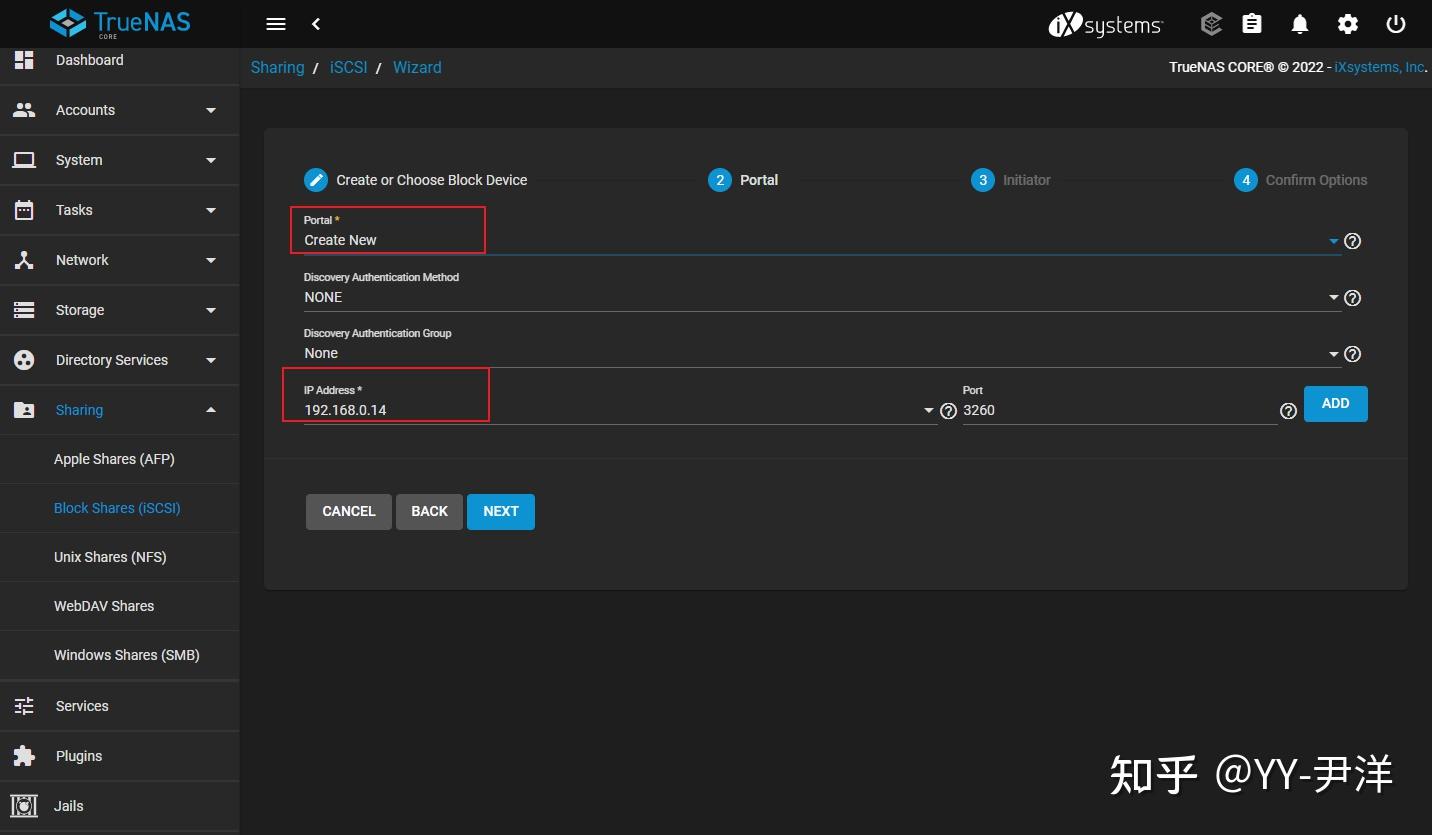Open the system settings gear icon

(x=1347, y=24)
